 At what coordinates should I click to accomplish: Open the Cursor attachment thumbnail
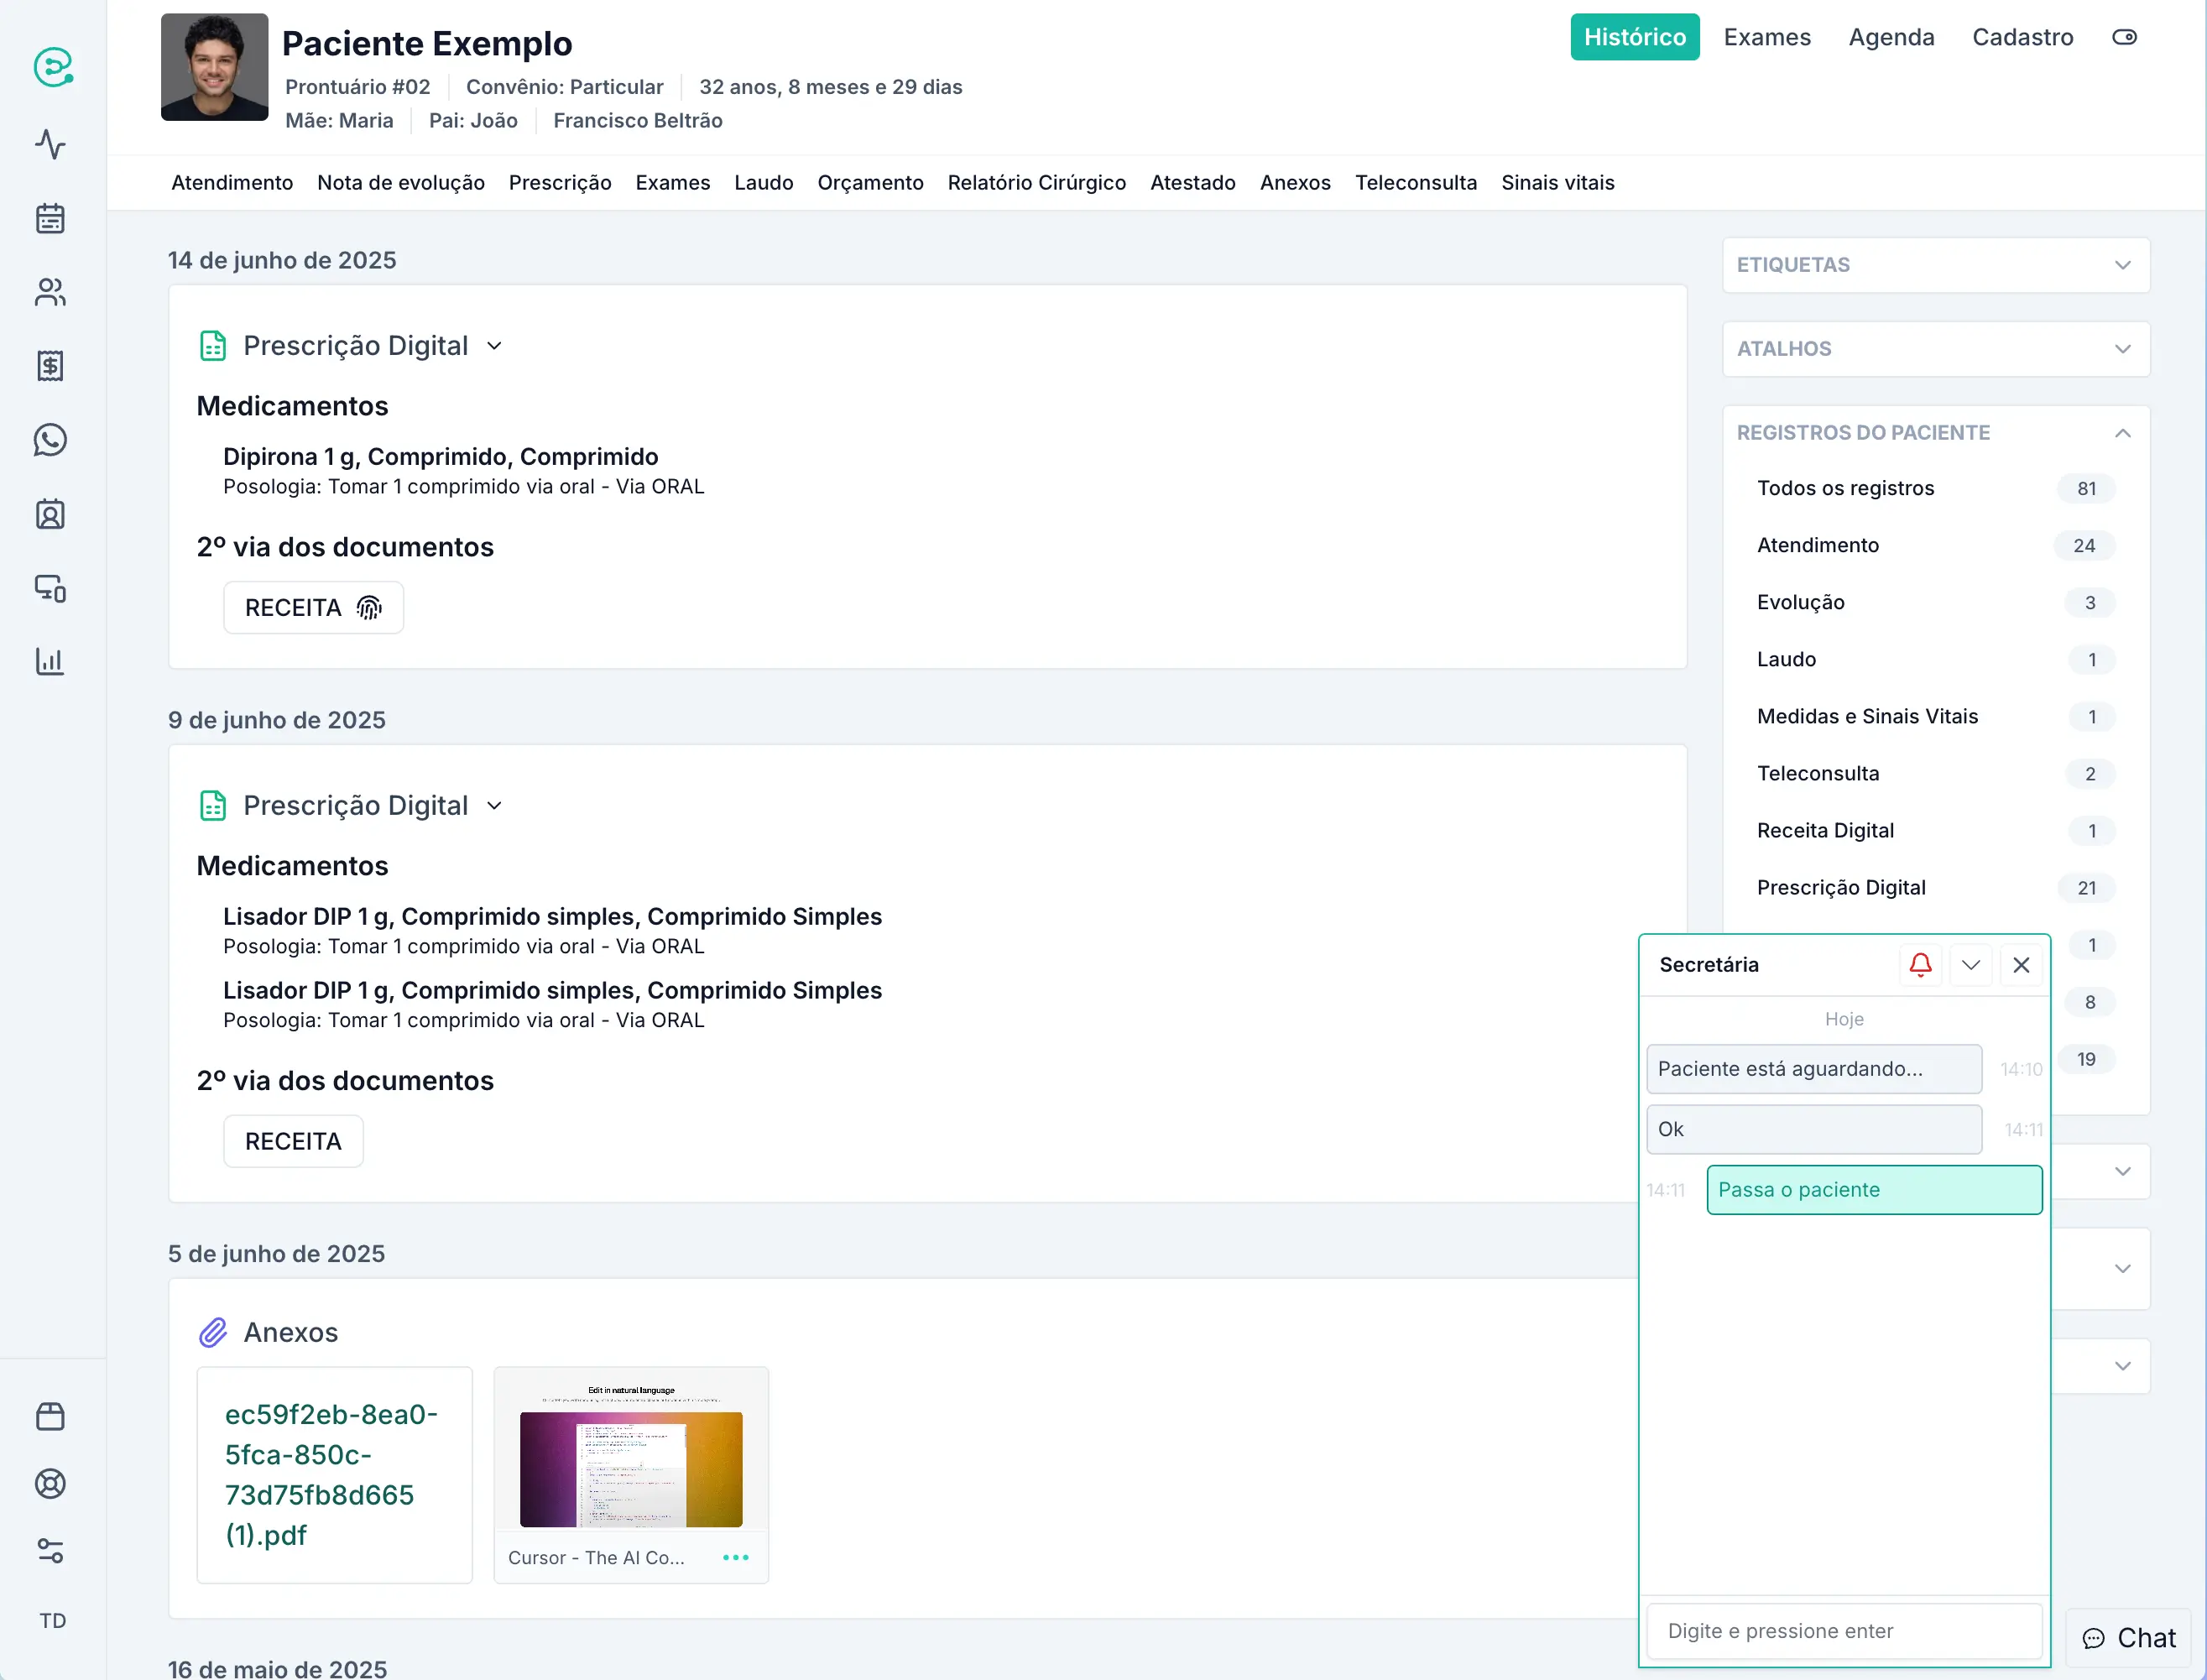click(x=631, y=1468)
